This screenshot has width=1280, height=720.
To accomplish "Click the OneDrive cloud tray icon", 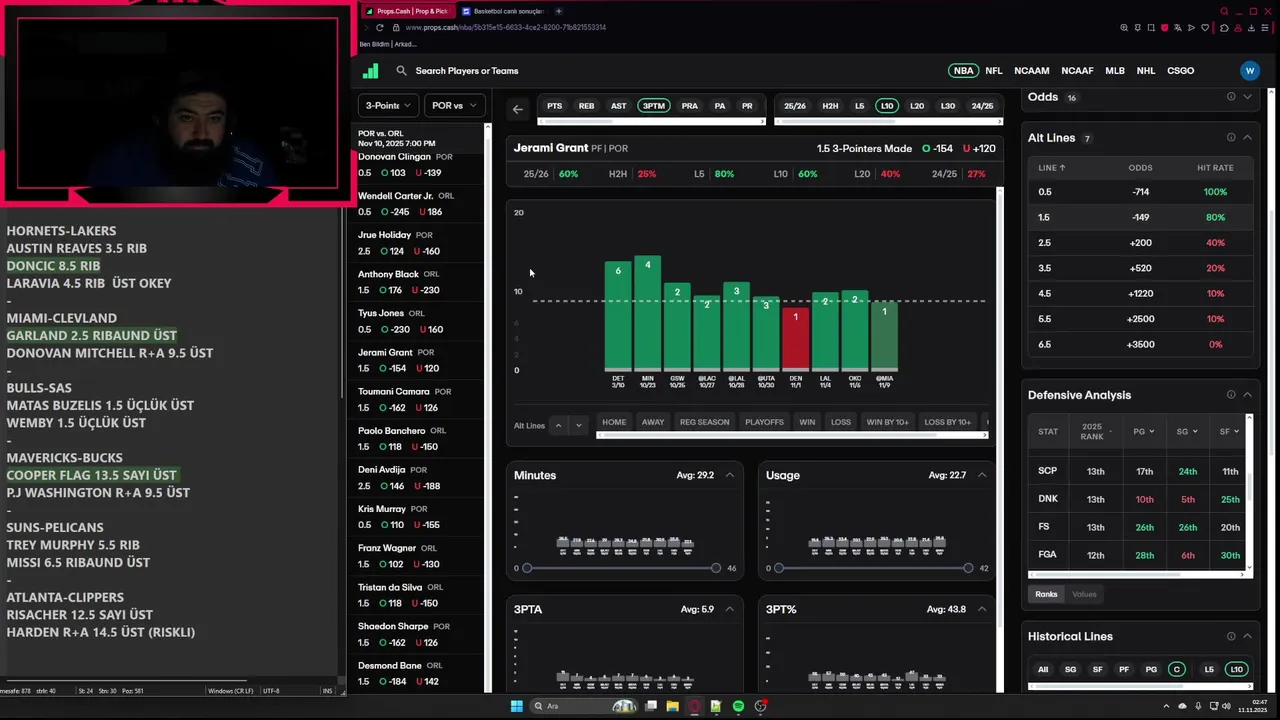I will pos(1180,706).
